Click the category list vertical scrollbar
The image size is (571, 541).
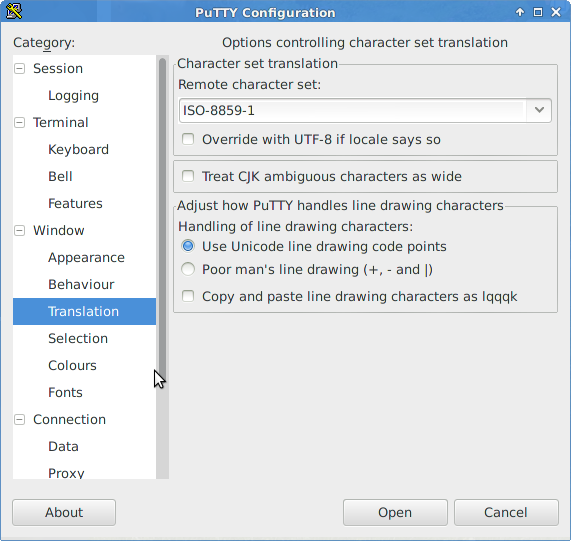point(162,268)
